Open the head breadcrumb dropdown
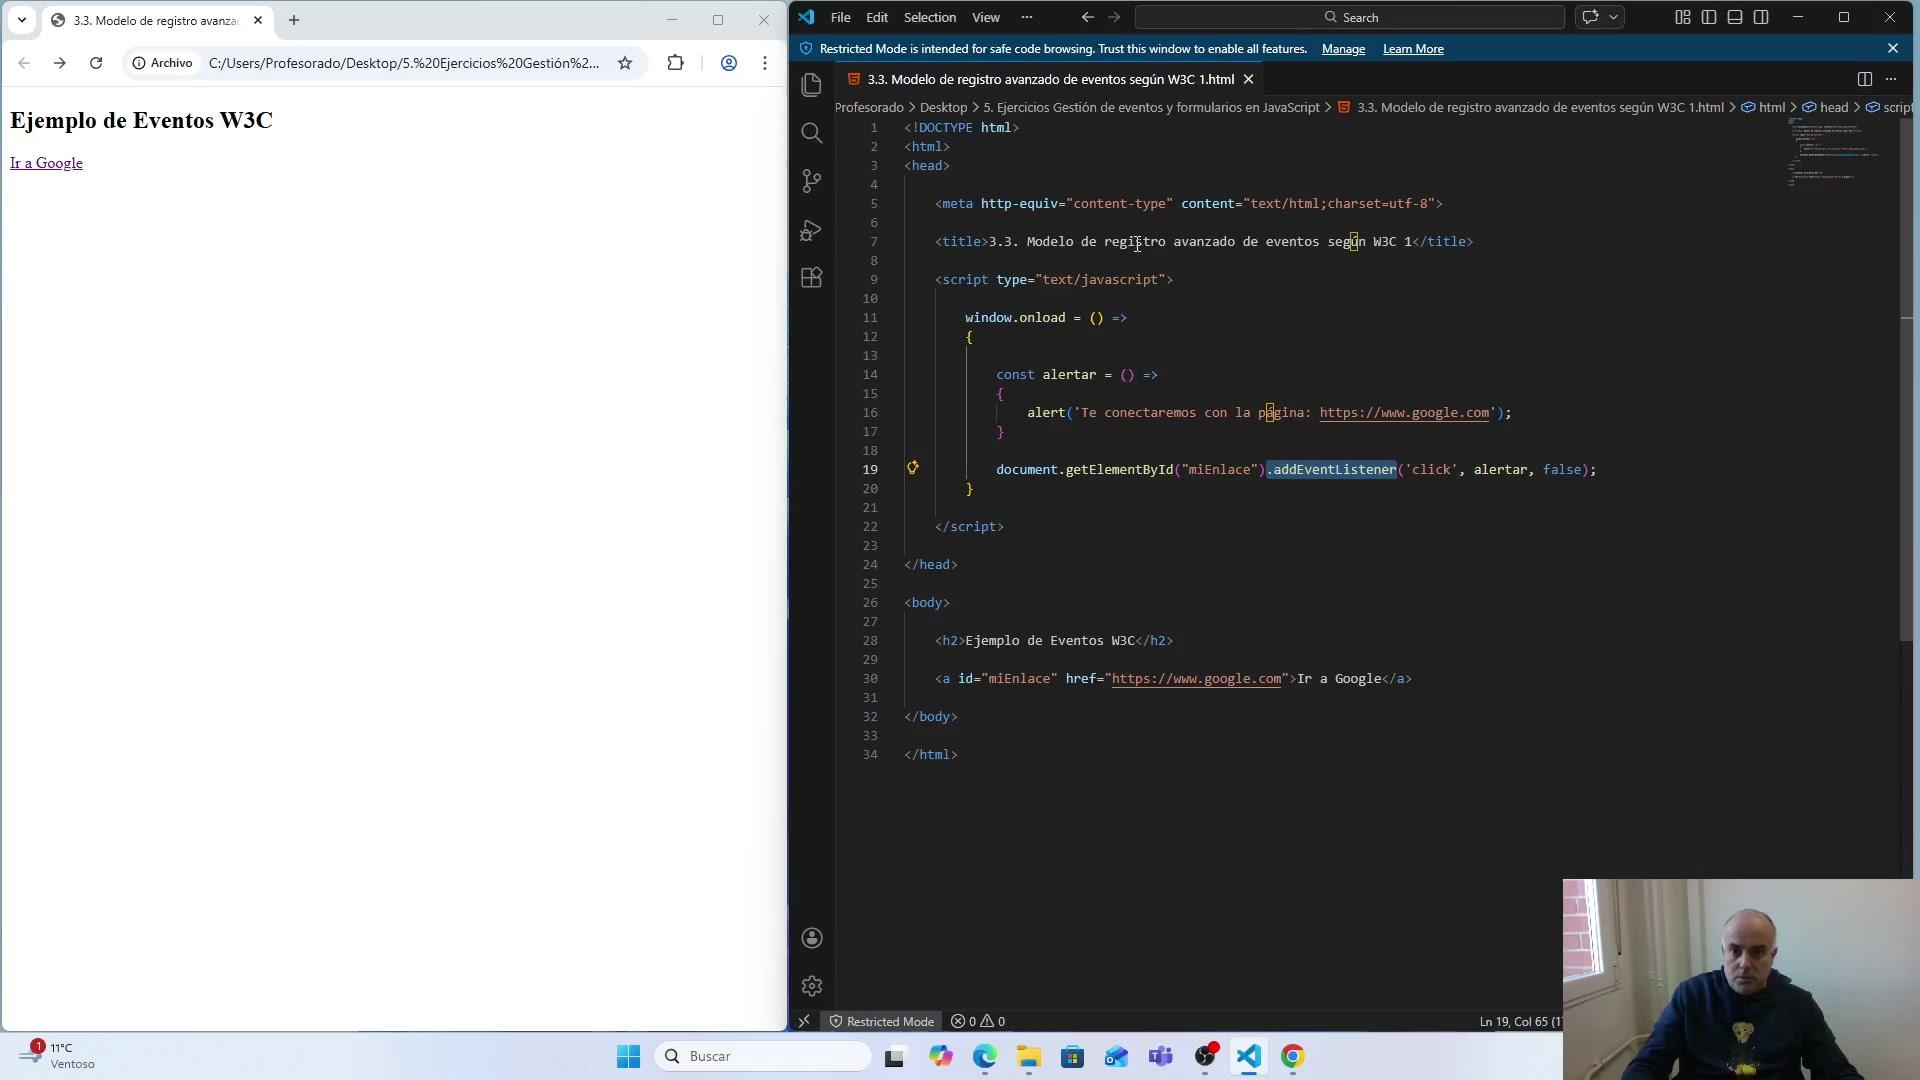Screen dimensions: 1920x1080 pos(1826,107)
